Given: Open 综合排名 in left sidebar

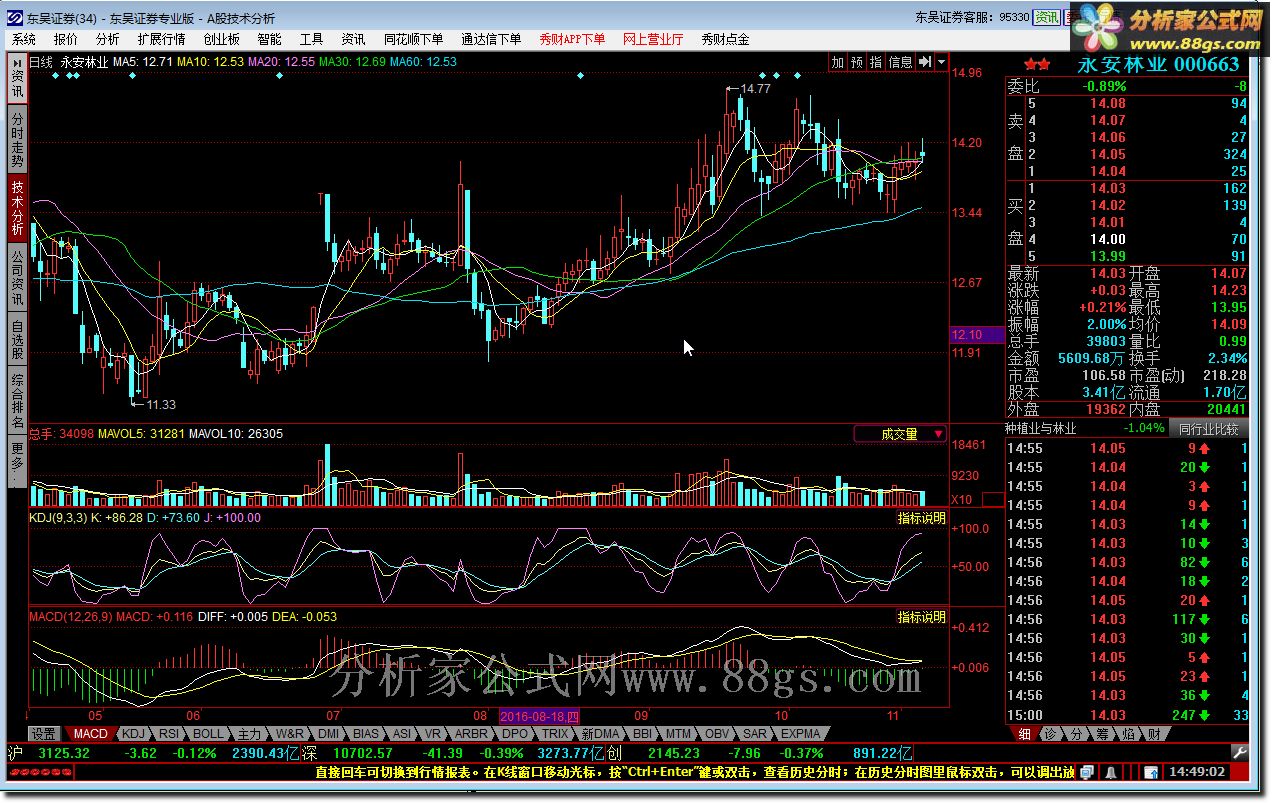Looking at the screenshot, I should pos(17,401).
